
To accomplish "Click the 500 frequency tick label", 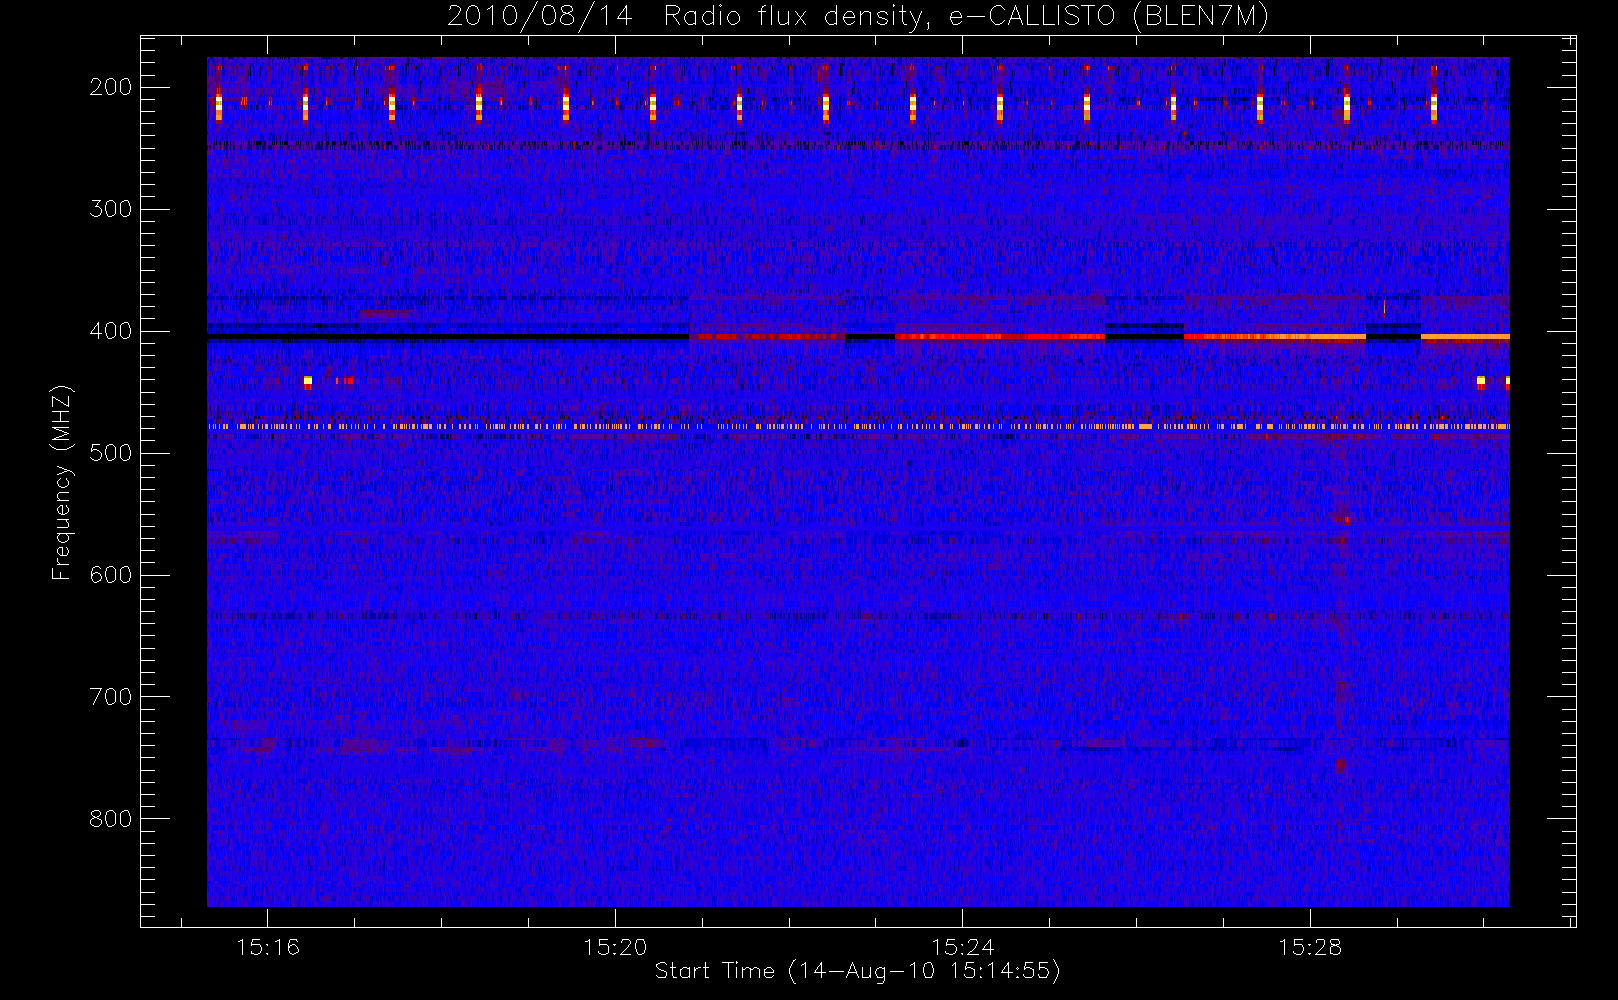I will click(110, 453).
